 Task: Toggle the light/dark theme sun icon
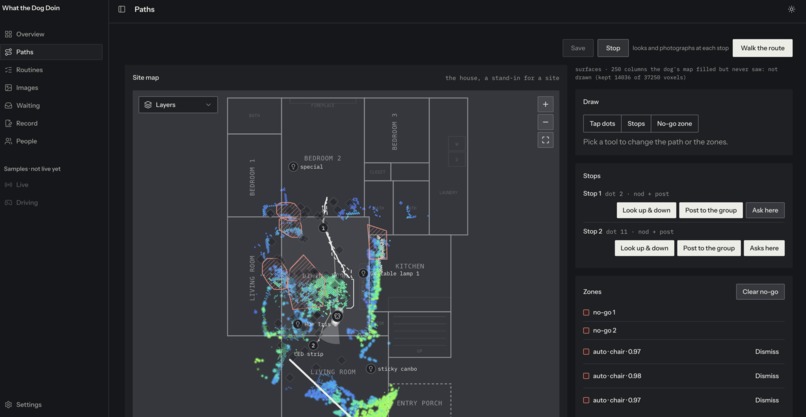pyautogui.click(x=791, y=9)
